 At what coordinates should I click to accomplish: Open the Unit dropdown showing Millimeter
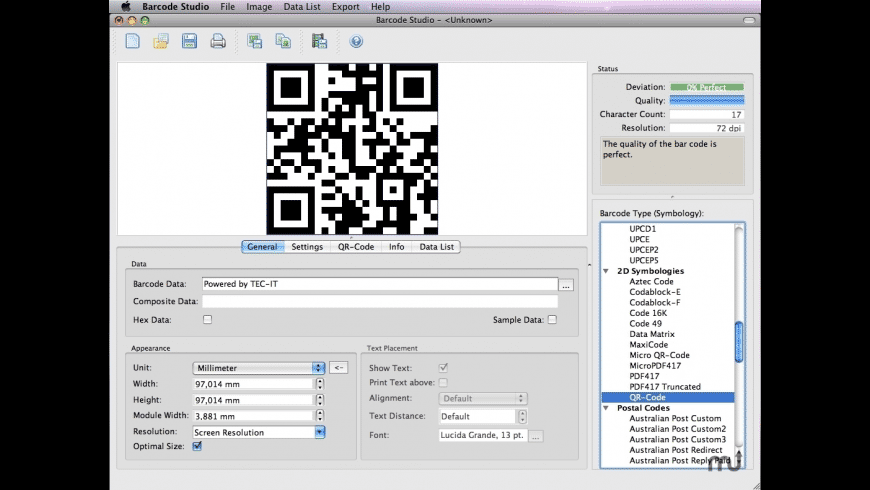[x=259, y=367]
